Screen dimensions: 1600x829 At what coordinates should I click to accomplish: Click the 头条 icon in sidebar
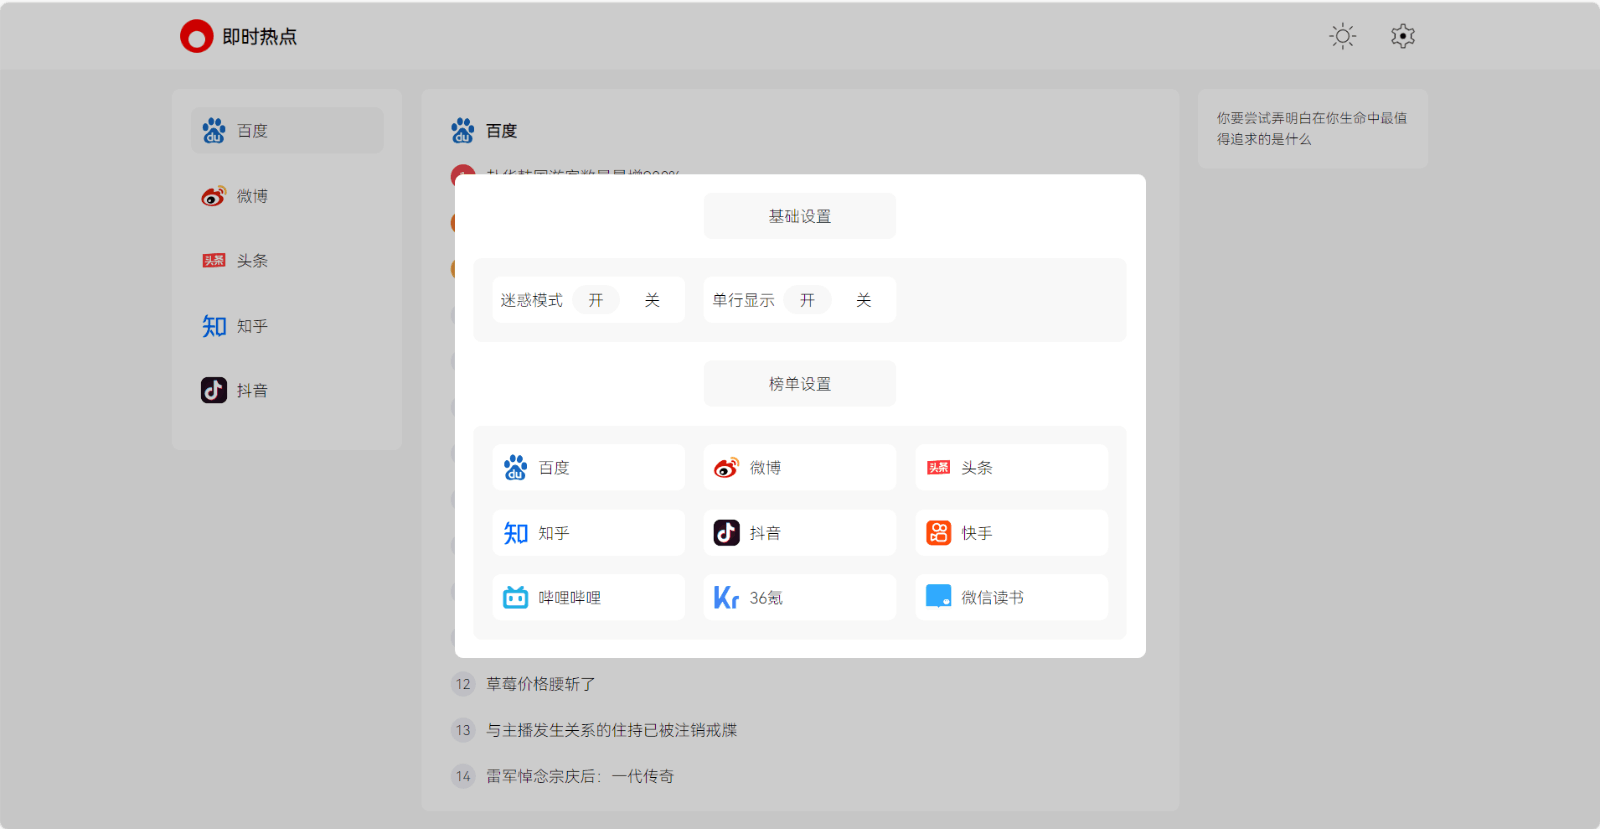[214, 261]
